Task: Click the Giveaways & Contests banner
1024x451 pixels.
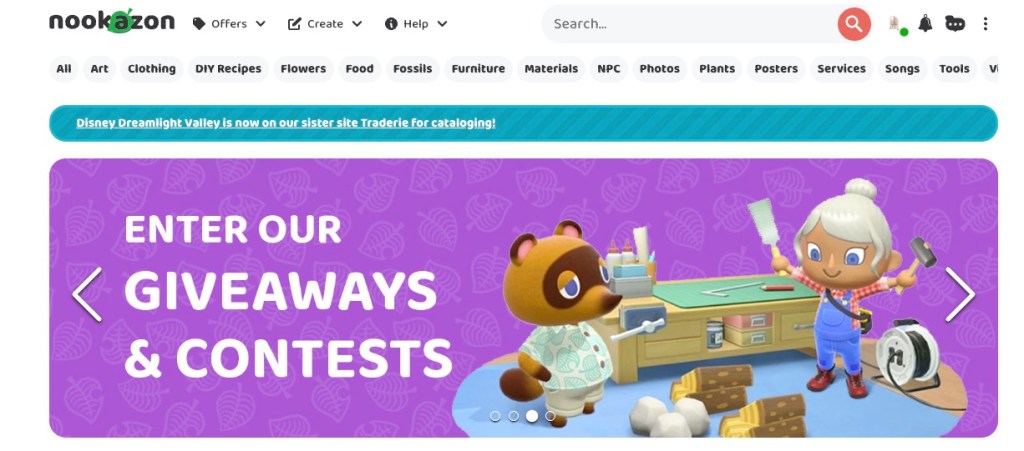Action: pyautogui.click(x=523, y=298)
